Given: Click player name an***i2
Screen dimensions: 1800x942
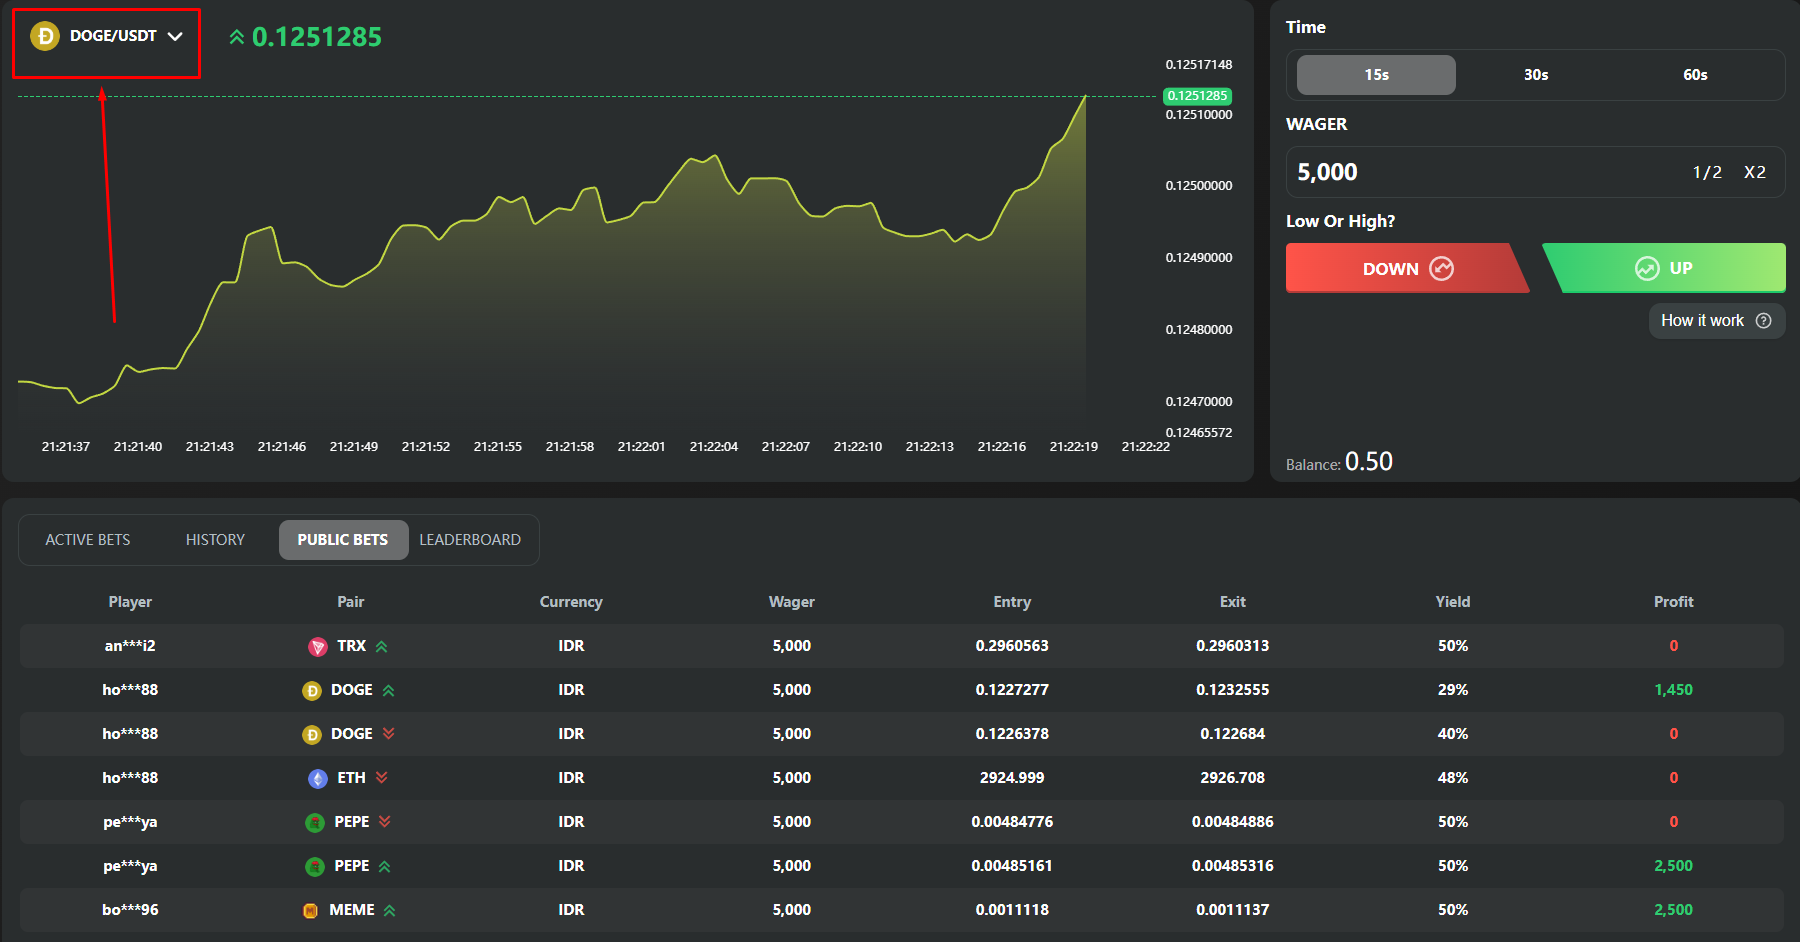Looking at the screenshot, I should tap(130, 646).
